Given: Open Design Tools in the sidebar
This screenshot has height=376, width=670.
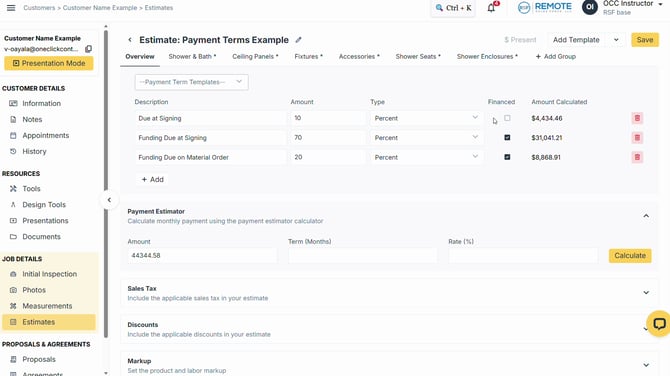Looking at the screenshot, I should tap(44, 205).
